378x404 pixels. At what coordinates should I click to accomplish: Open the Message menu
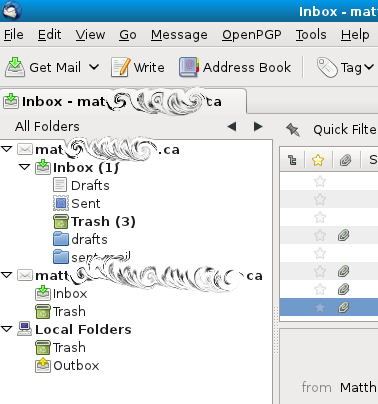pyautogui.click(x=179, y=35)
